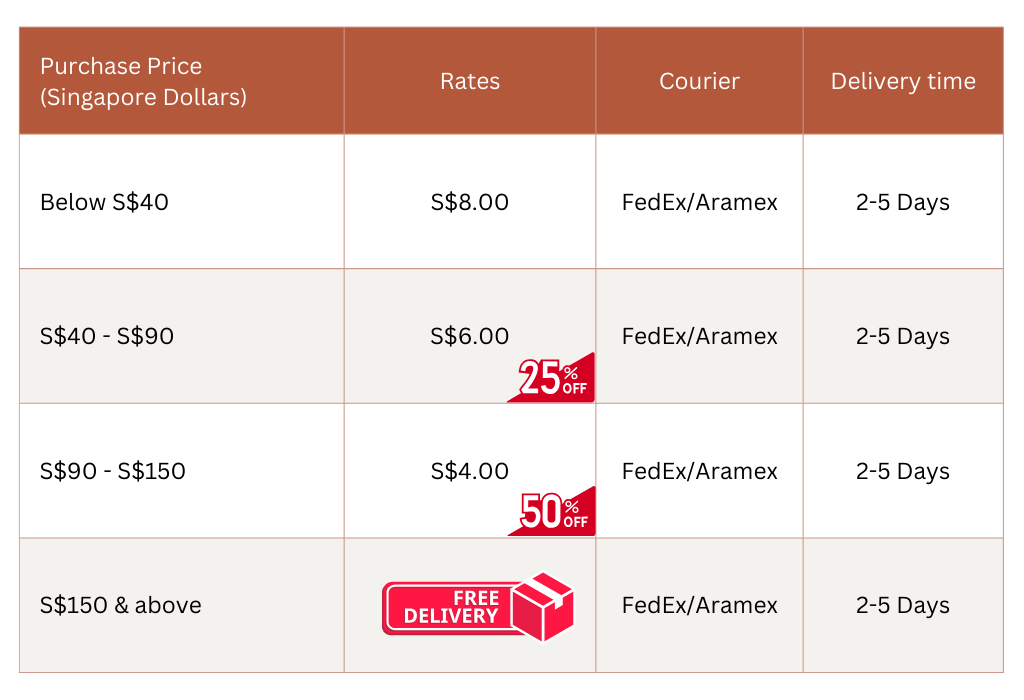The image size is (1024, 700).
Task: Click FedEx/Aramex in the S$150 & above row
Action: (x=700, y=605)
